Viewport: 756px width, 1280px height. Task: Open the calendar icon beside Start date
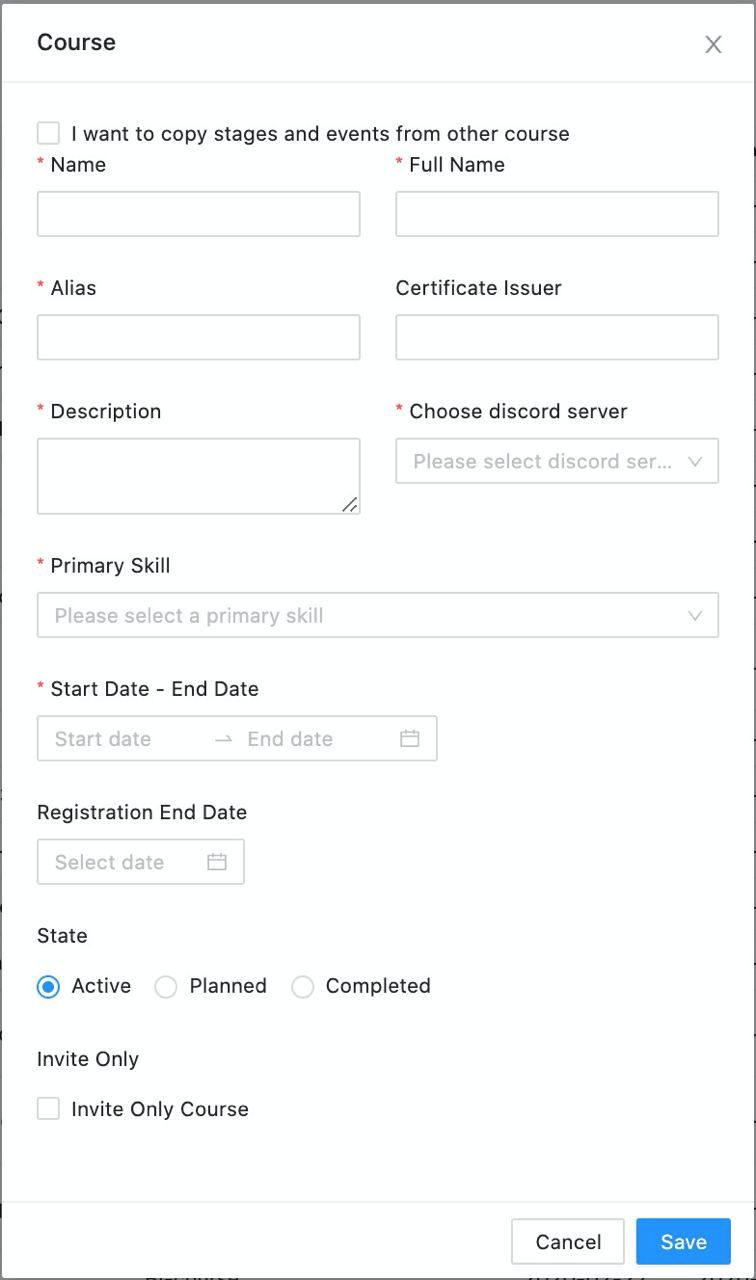coord(410,738)
